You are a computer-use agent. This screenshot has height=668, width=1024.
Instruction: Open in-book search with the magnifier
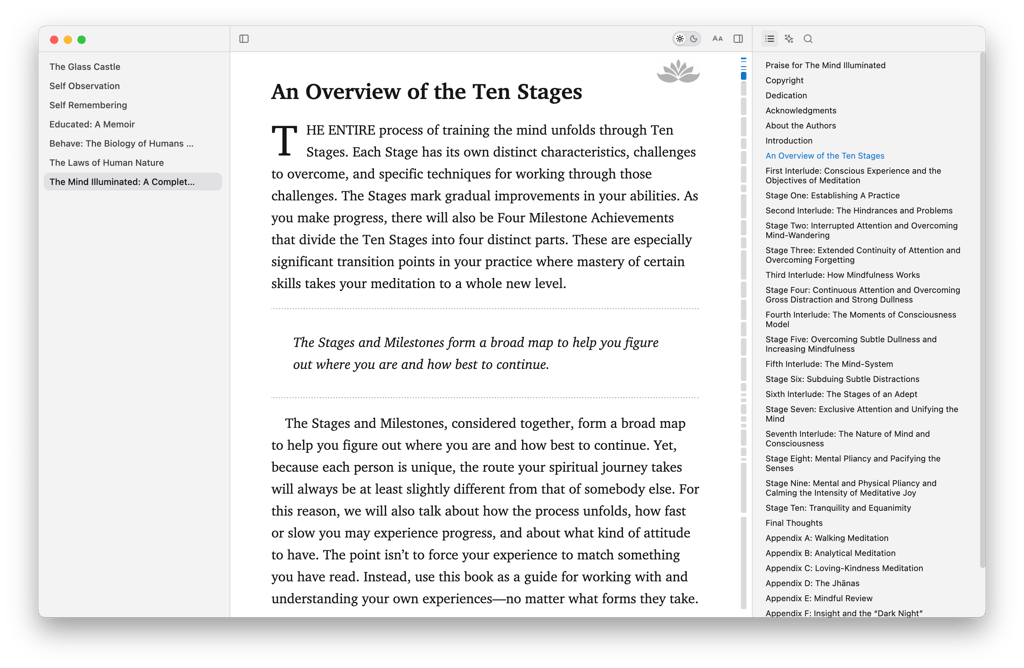click(807, 38)
